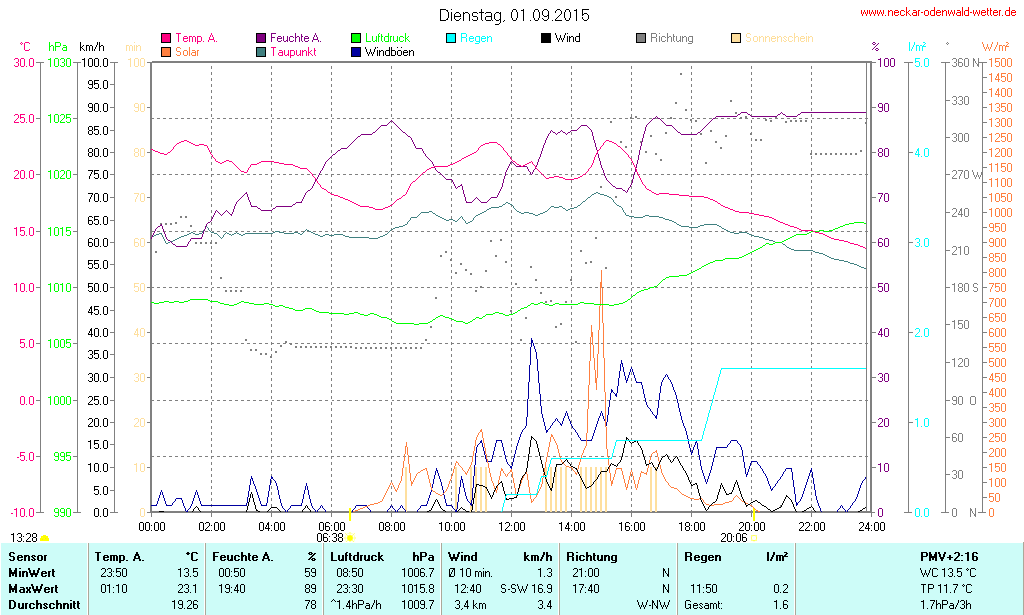Image resolution: width=1024 pixels, height=615 pixels.
Task: Click the MaxWert row label
Action: [32, 588]
